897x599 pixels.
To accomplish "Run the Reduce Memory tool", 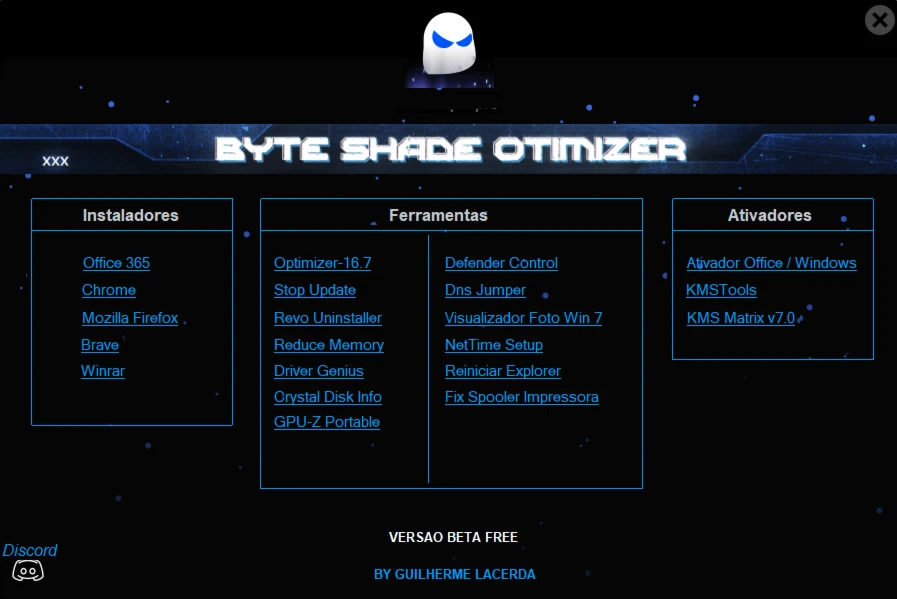I will pos(329,345).
